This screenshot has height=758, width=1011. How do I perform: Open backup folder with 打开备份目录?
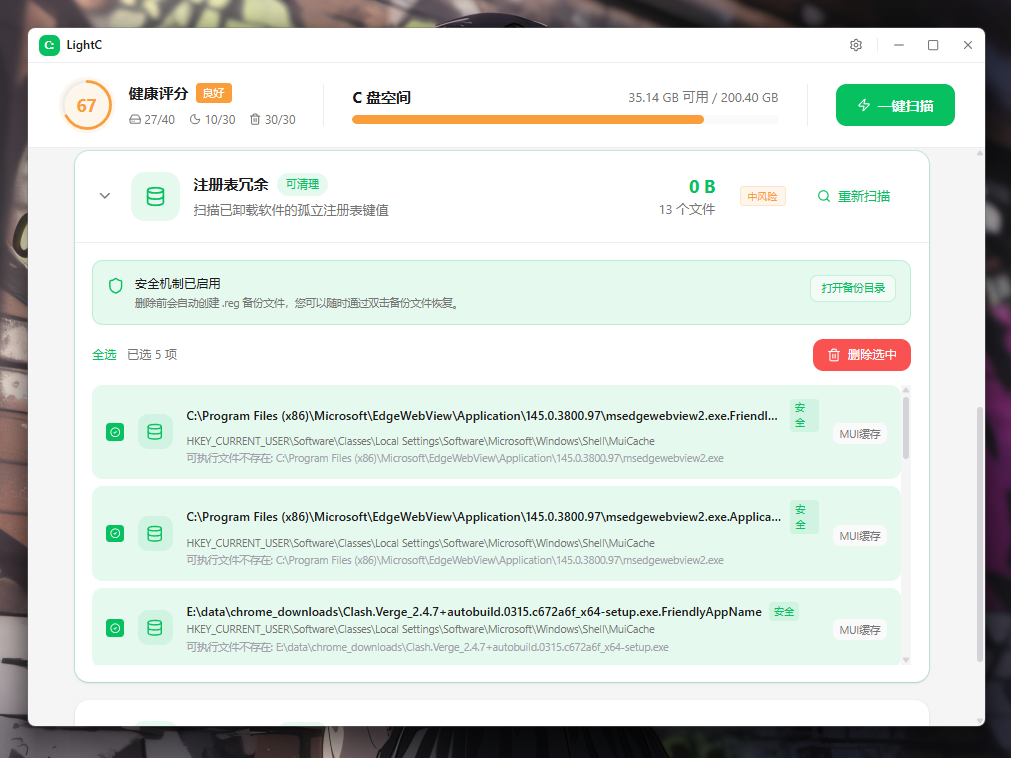[852, 288]
